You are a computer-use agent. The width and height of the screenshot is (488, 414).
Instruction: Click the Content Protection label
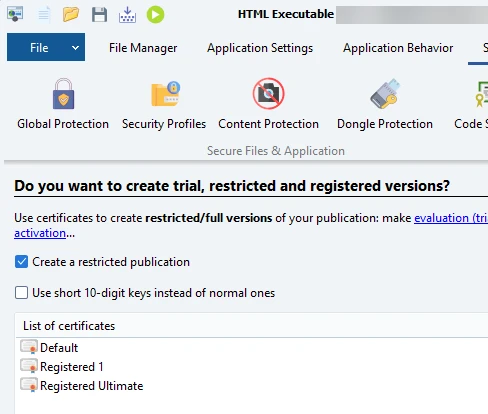(x=268, y=124)
